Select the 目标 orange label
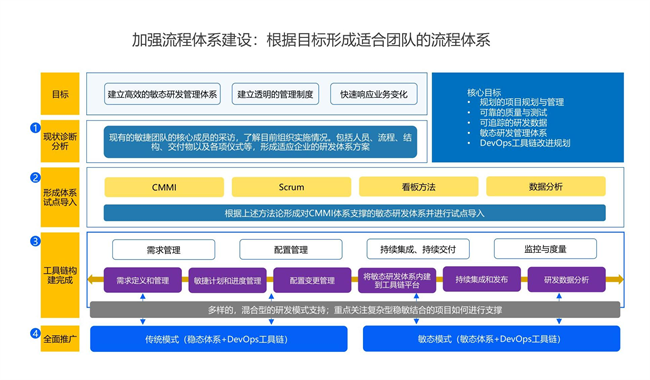 [60, 94]
